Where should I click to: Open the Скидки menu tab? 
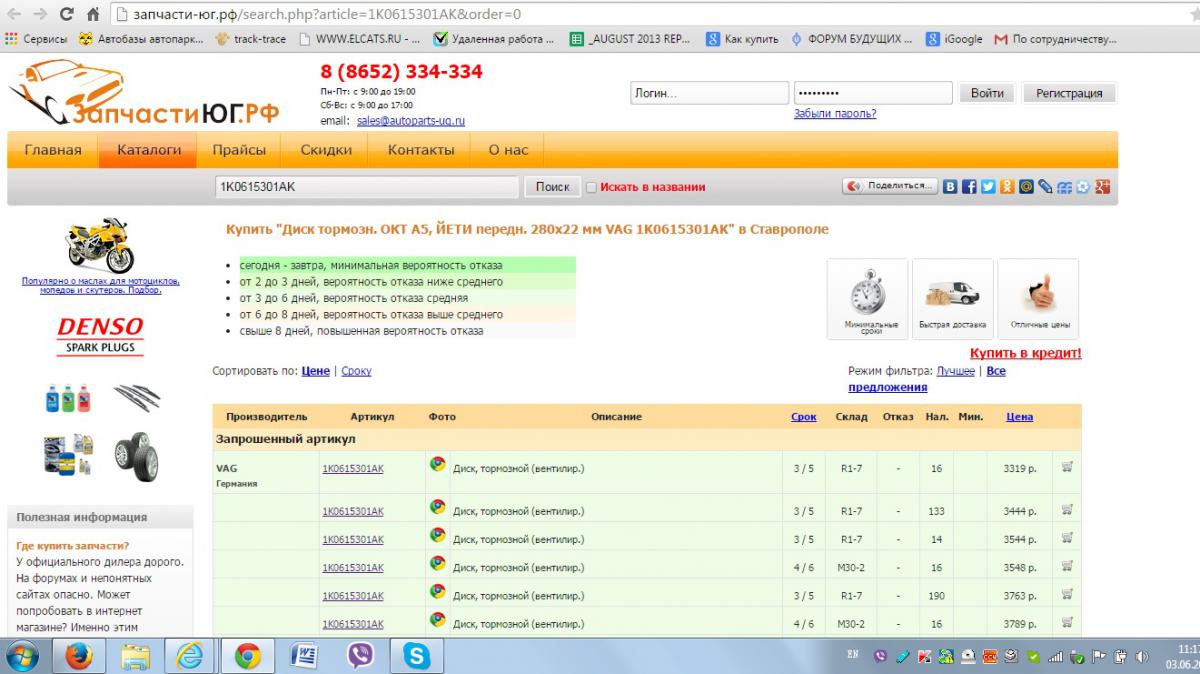point(326,150)
